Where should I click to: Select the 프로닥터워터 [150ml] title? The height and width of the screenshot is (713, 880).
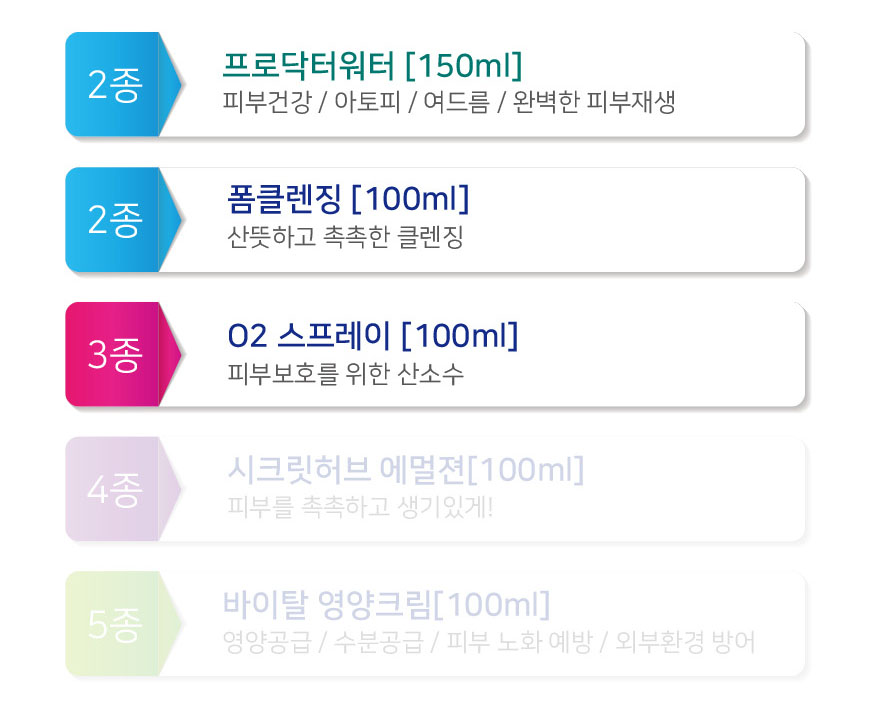point(373,65)
